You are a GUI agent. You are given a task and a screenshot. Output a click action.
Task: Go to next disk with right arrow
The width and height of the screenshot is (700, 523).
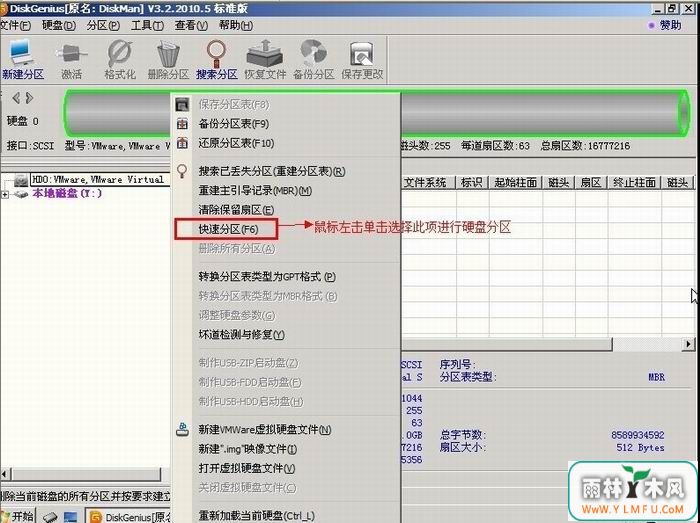pos(29,98)
